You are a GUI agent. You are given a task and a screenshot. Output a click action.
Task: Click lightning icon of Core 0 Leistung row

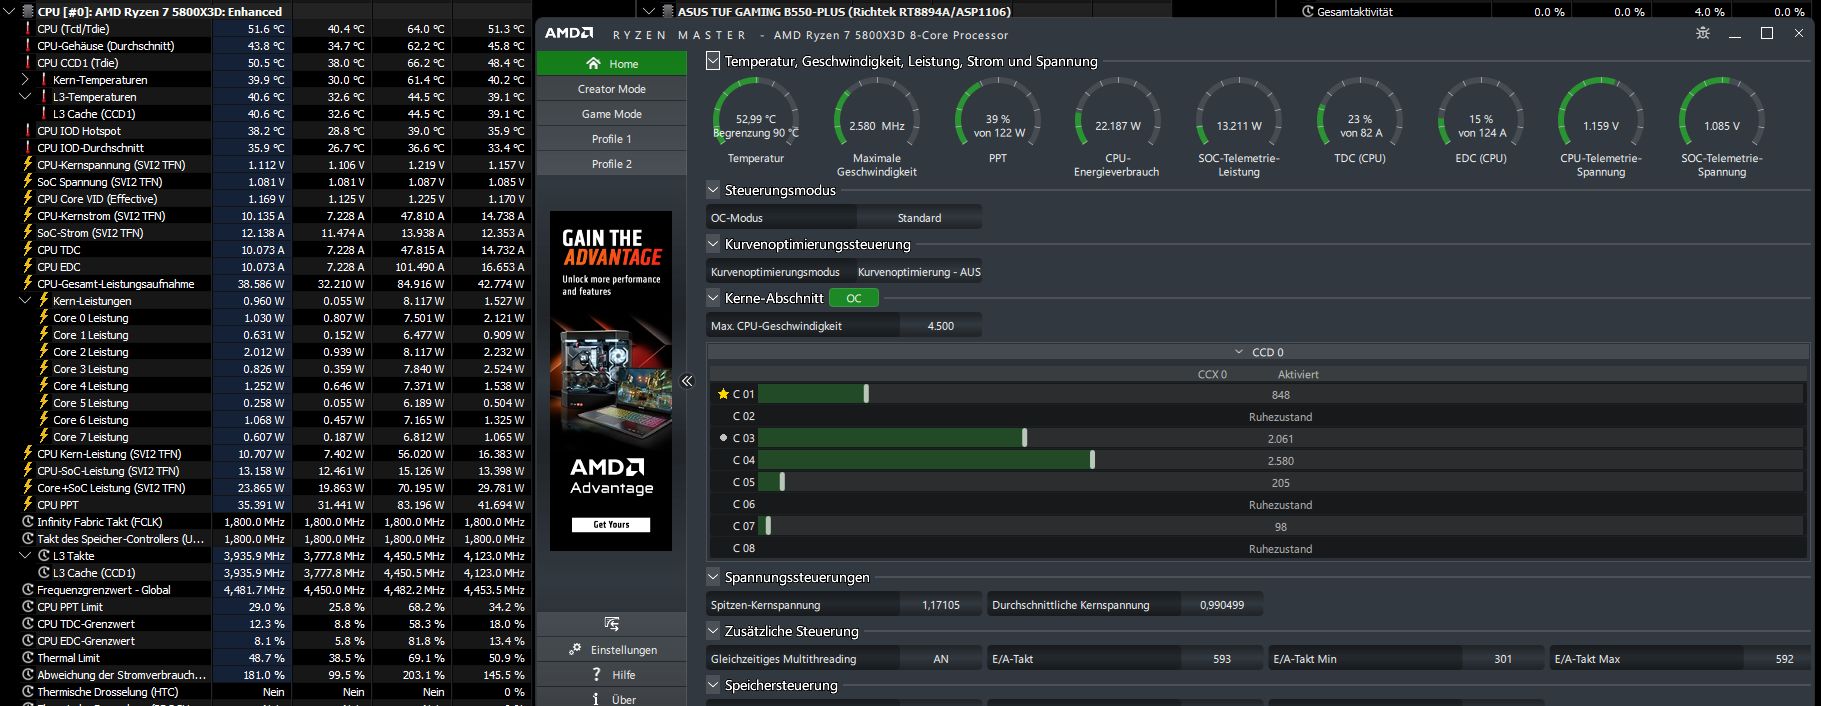point(44,318)
